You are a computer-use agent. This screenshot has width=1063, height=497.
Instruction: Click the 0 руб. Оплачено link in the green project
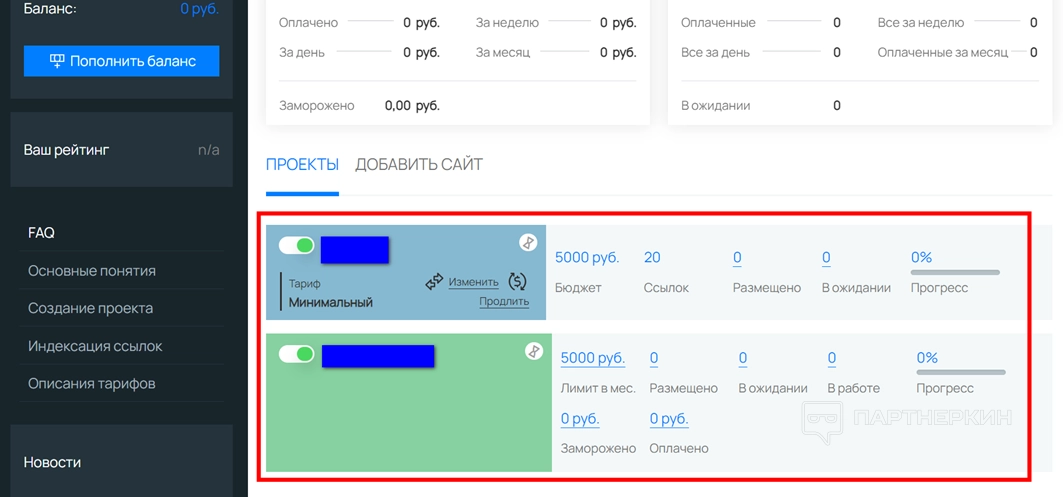pos(669,419)
